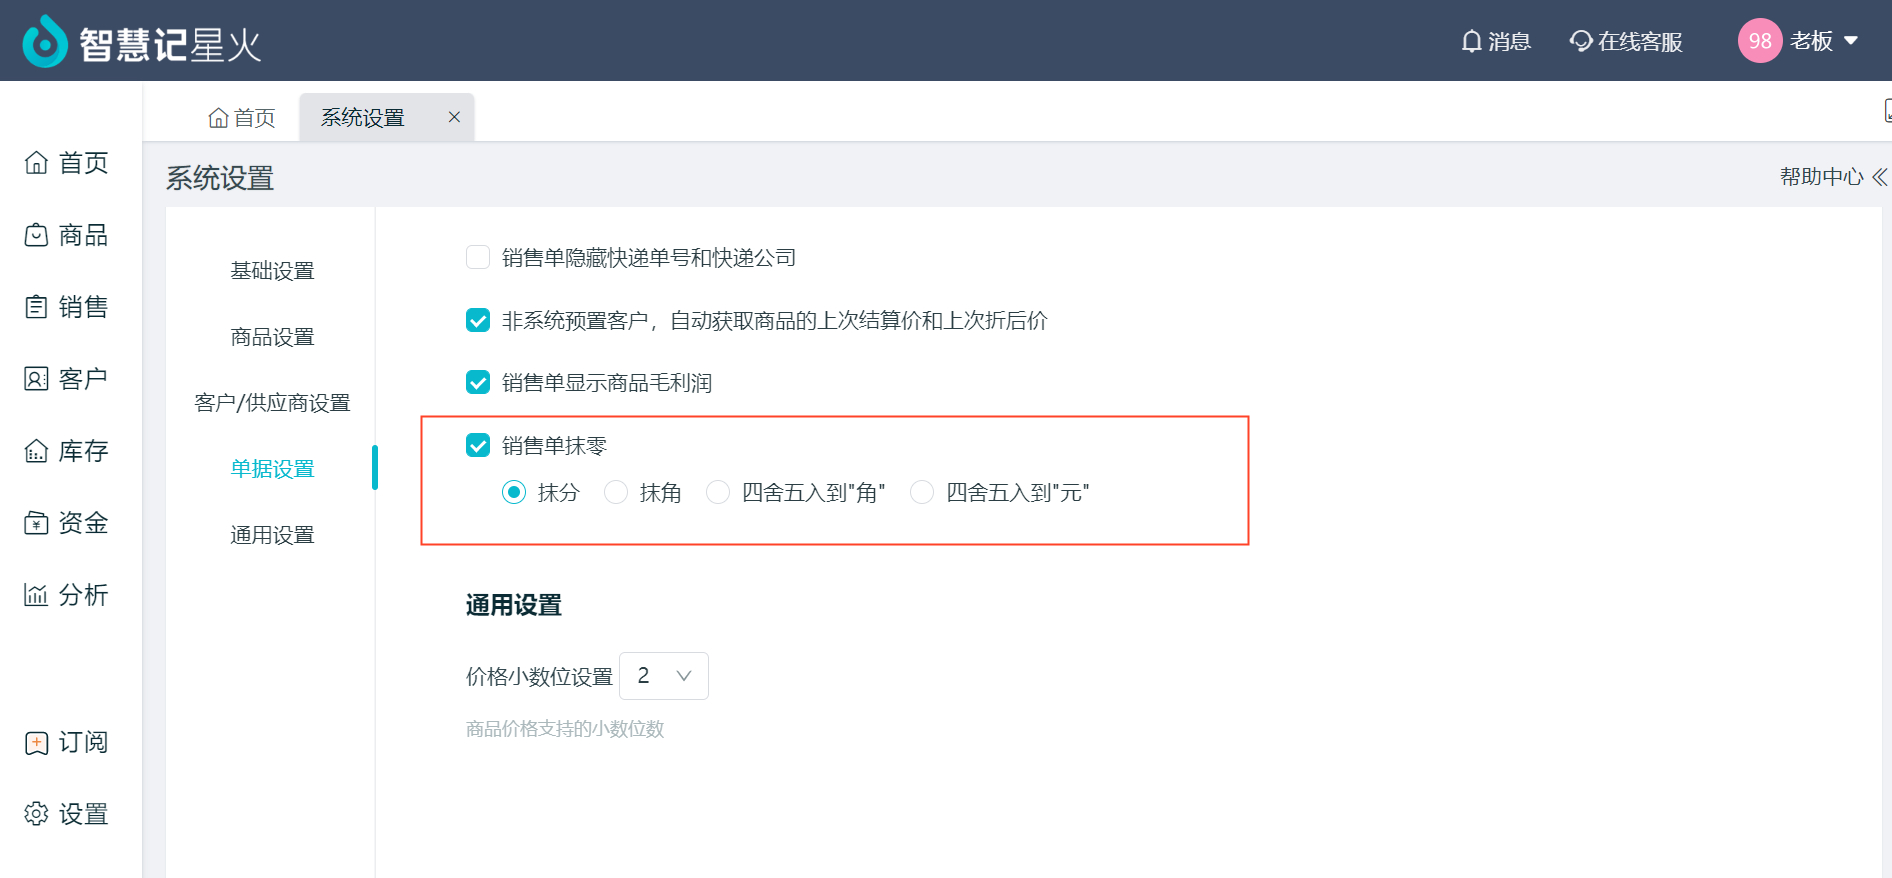Click 商品价格支持的小数位数 hint text

565,729
